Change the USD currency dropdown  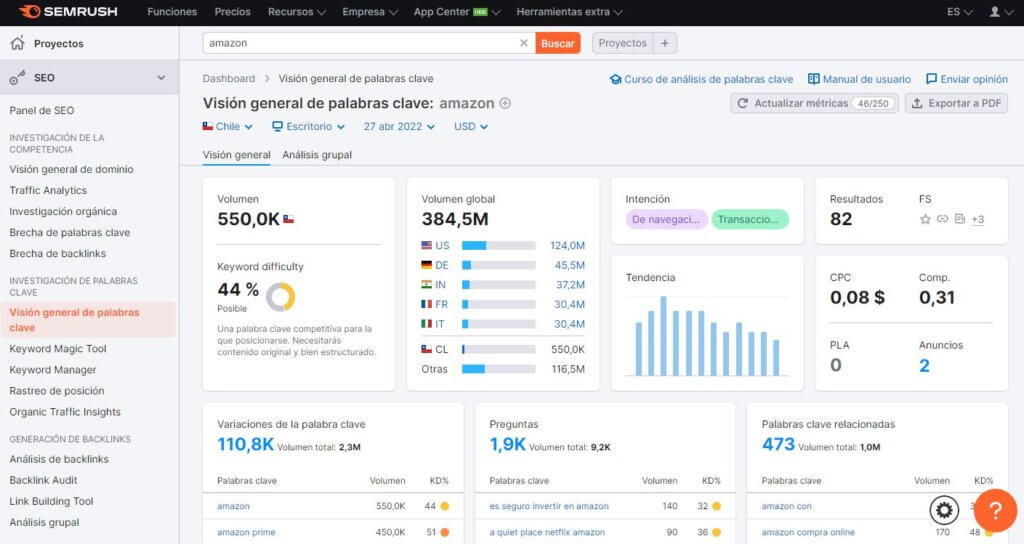coord(471,127)
